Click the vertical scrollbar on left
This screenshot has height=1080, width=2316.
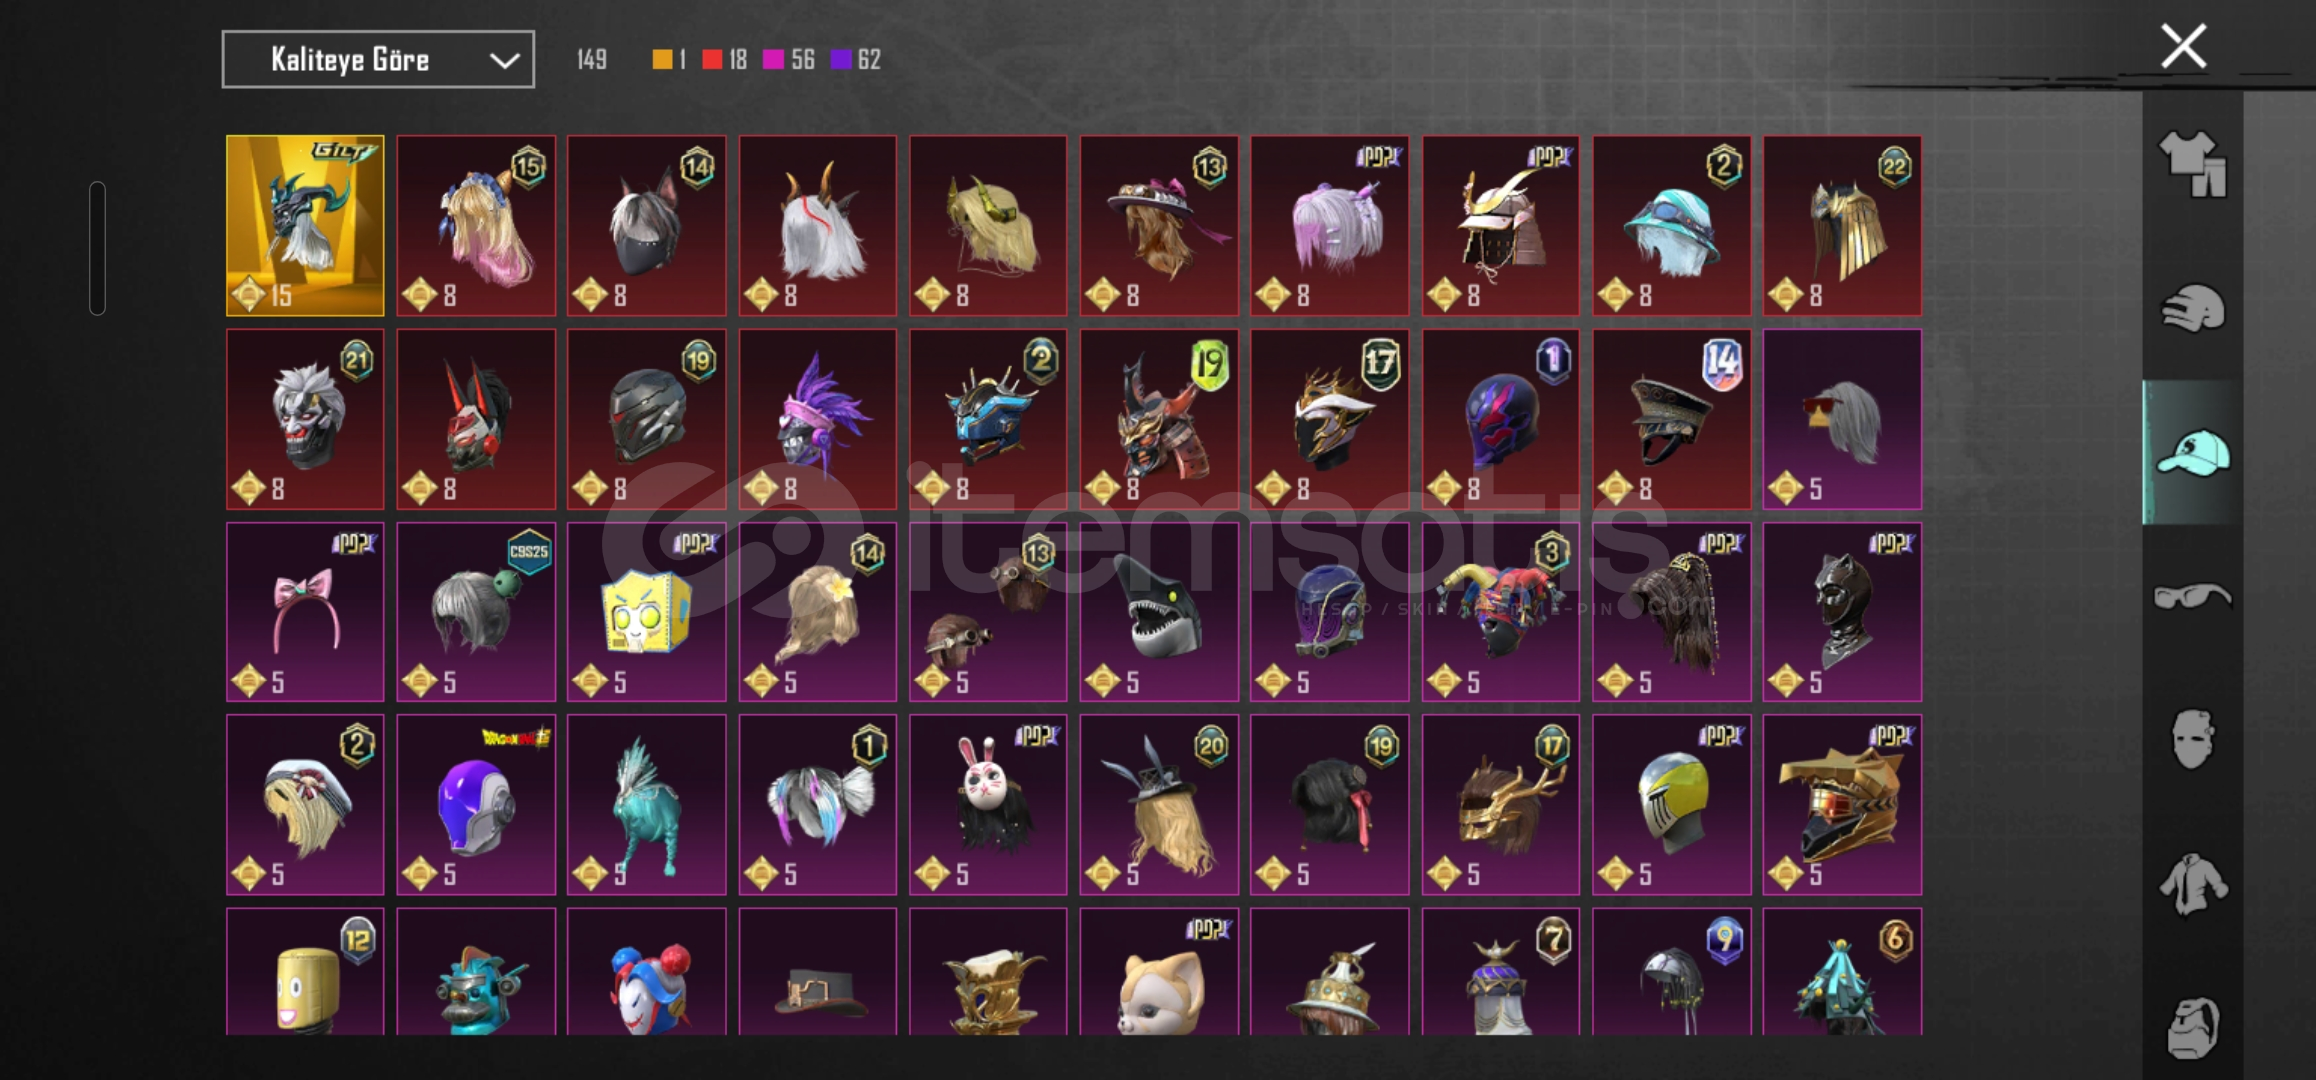point(97,248)
